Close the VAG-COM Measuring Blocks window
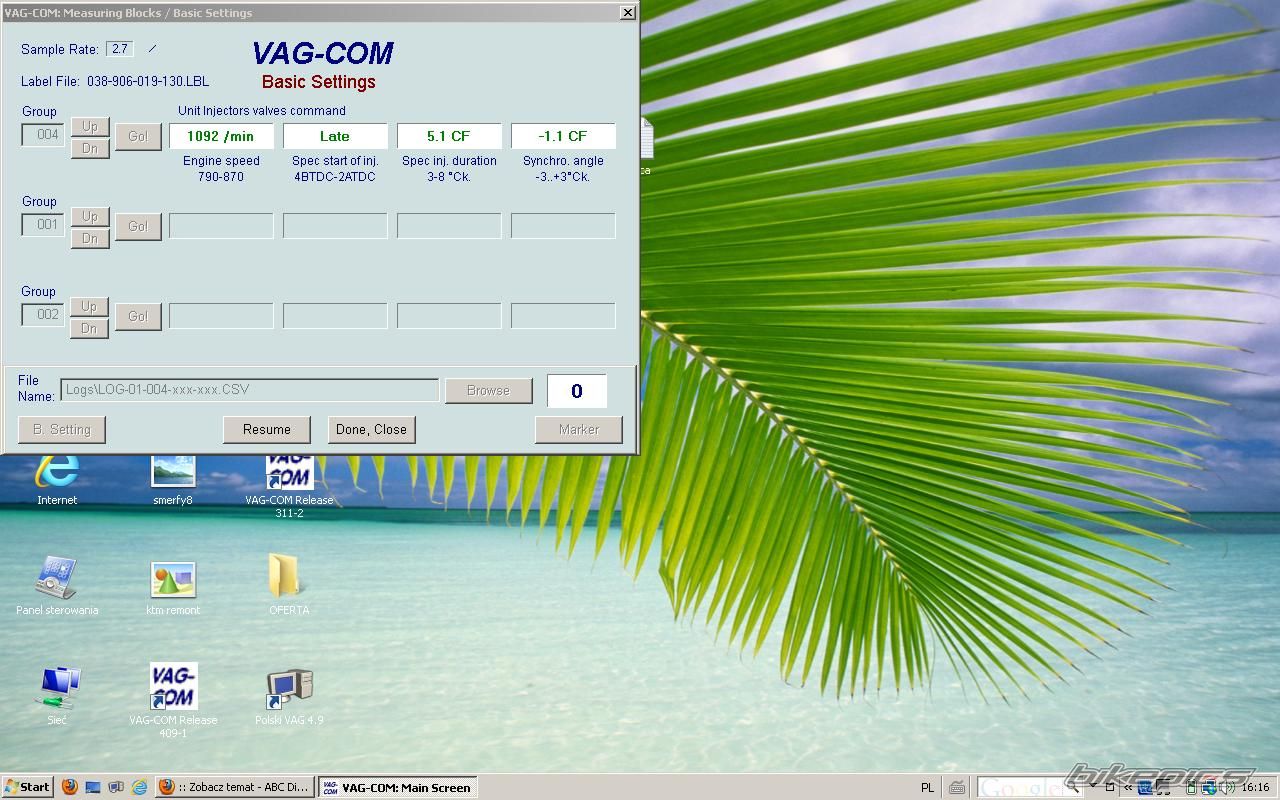 point(627,12)
